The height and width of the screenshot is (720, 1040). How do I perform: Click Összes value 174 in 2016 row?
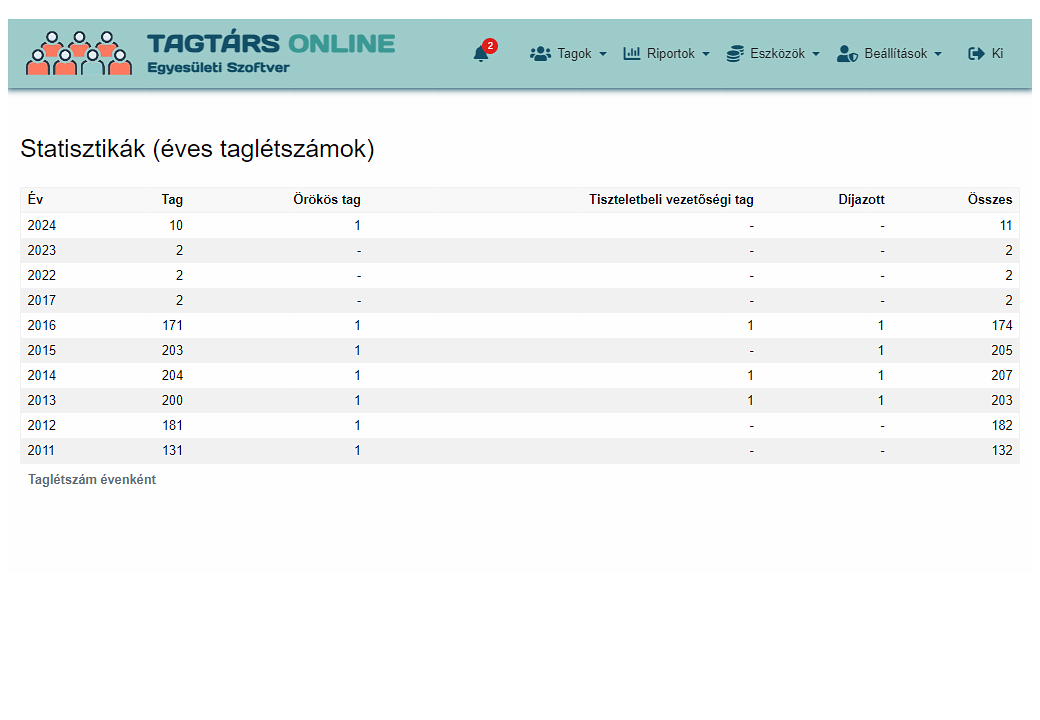[x=1002, y=326]
